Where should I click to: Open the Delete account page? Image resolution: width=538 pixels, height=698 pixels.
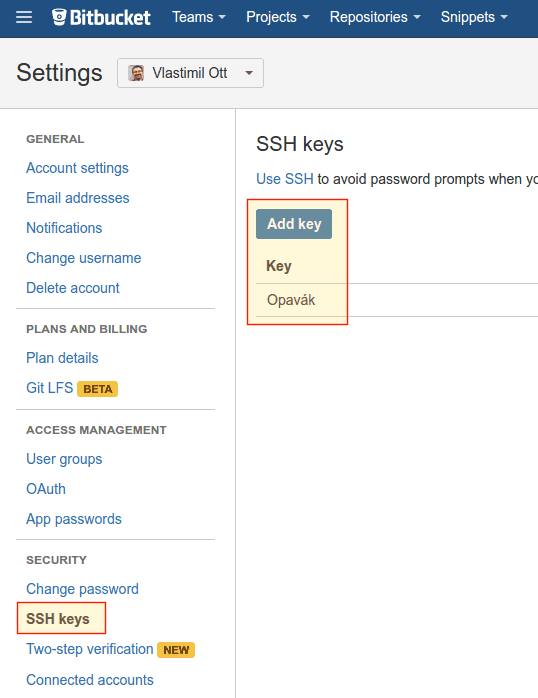click(73, 288)
